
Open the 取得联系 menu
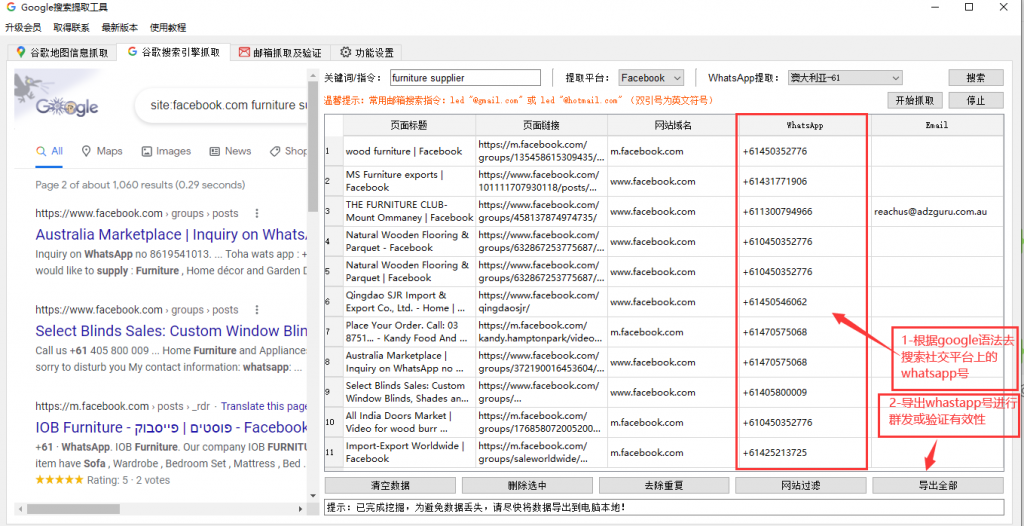[x=71, y=27]
